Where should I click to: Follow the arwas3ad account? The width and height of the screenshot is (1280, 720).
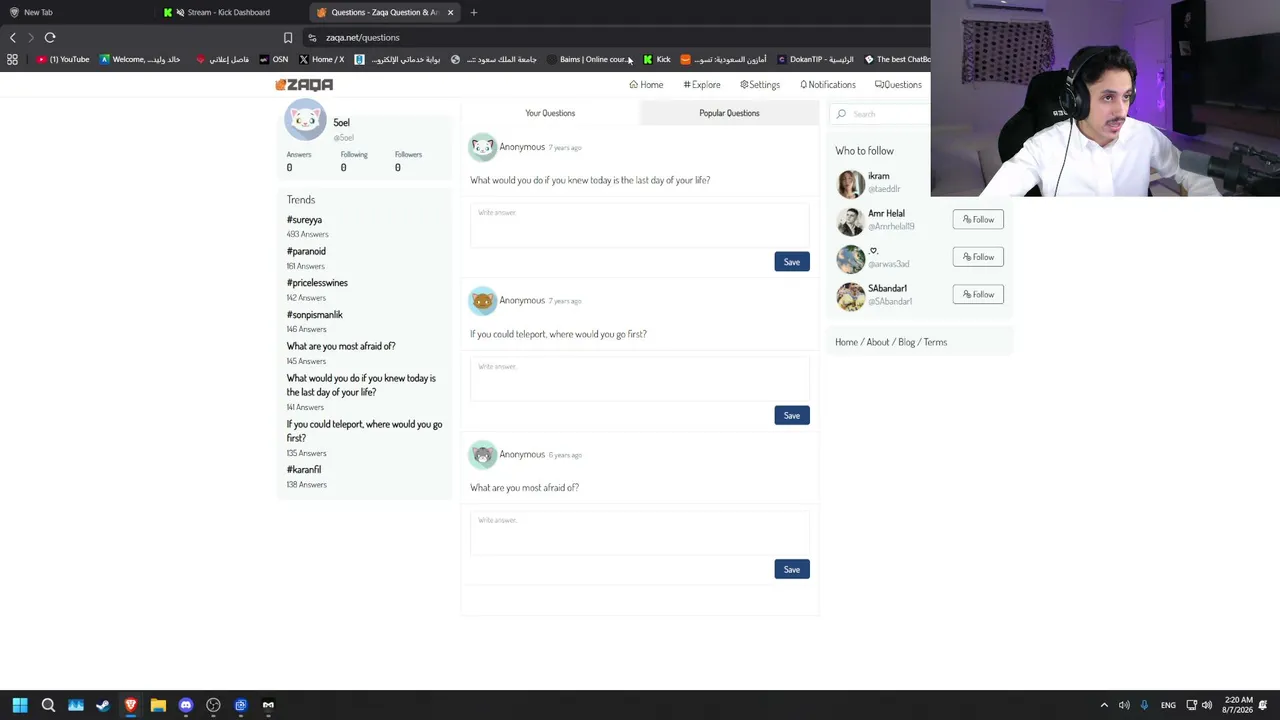tap(978, 257)
